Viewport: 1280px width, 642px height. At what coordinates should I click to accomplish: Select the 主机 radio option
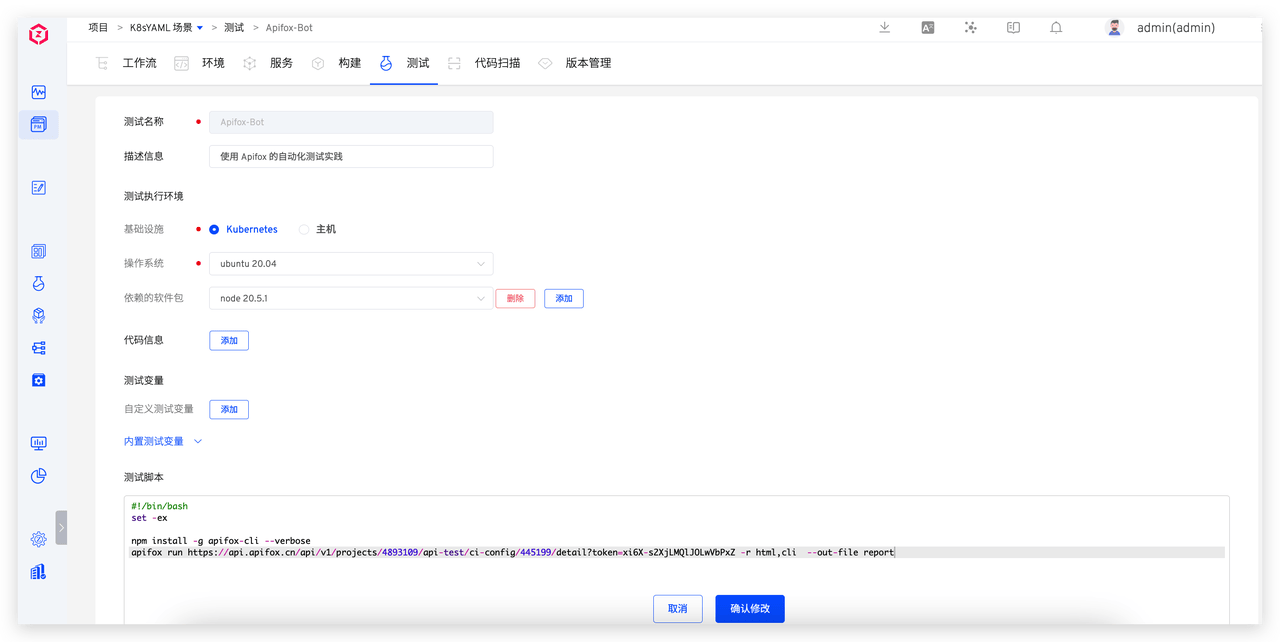tap(305, 230)
